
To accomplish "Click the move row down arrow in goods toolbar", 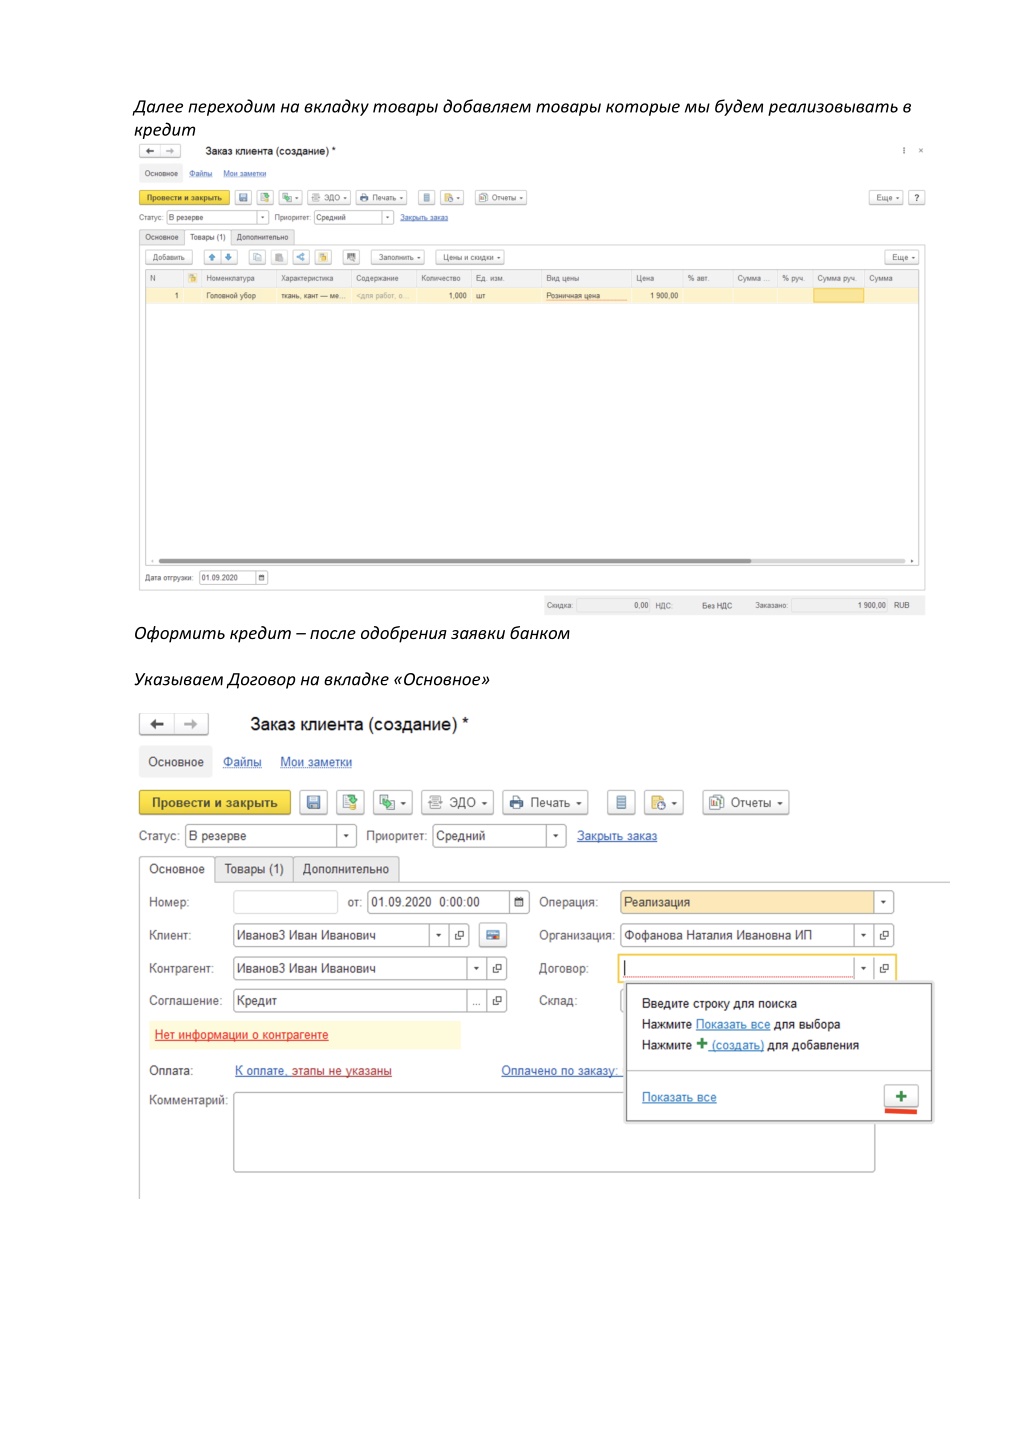I will pos(228,257).
